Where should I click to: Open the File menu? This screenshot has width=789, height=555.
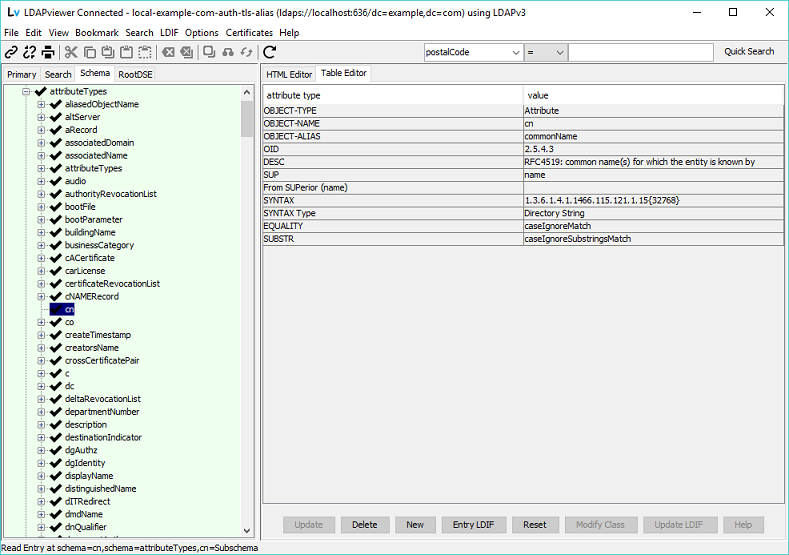click(x=11, y=33)
